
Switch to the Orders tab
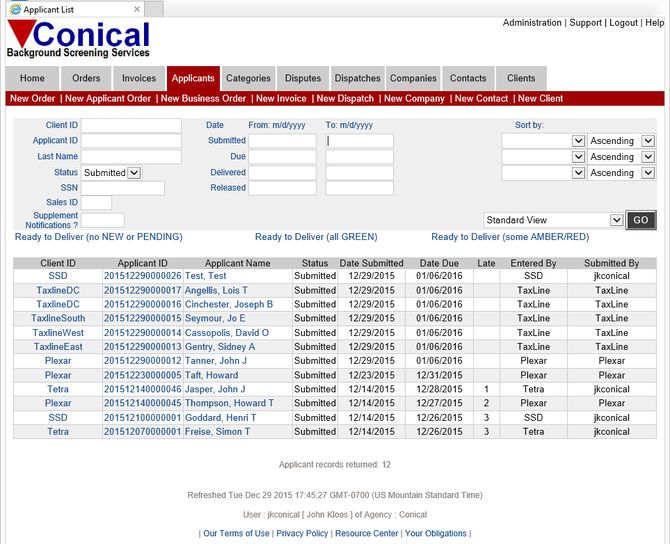click(x=86, y=78)
